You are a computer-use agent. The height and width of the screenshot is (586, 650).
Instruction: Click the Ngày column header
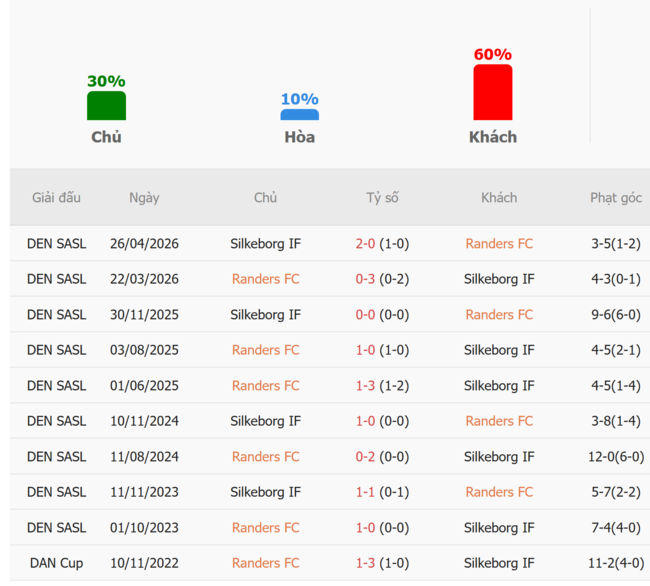pos(144,198)
